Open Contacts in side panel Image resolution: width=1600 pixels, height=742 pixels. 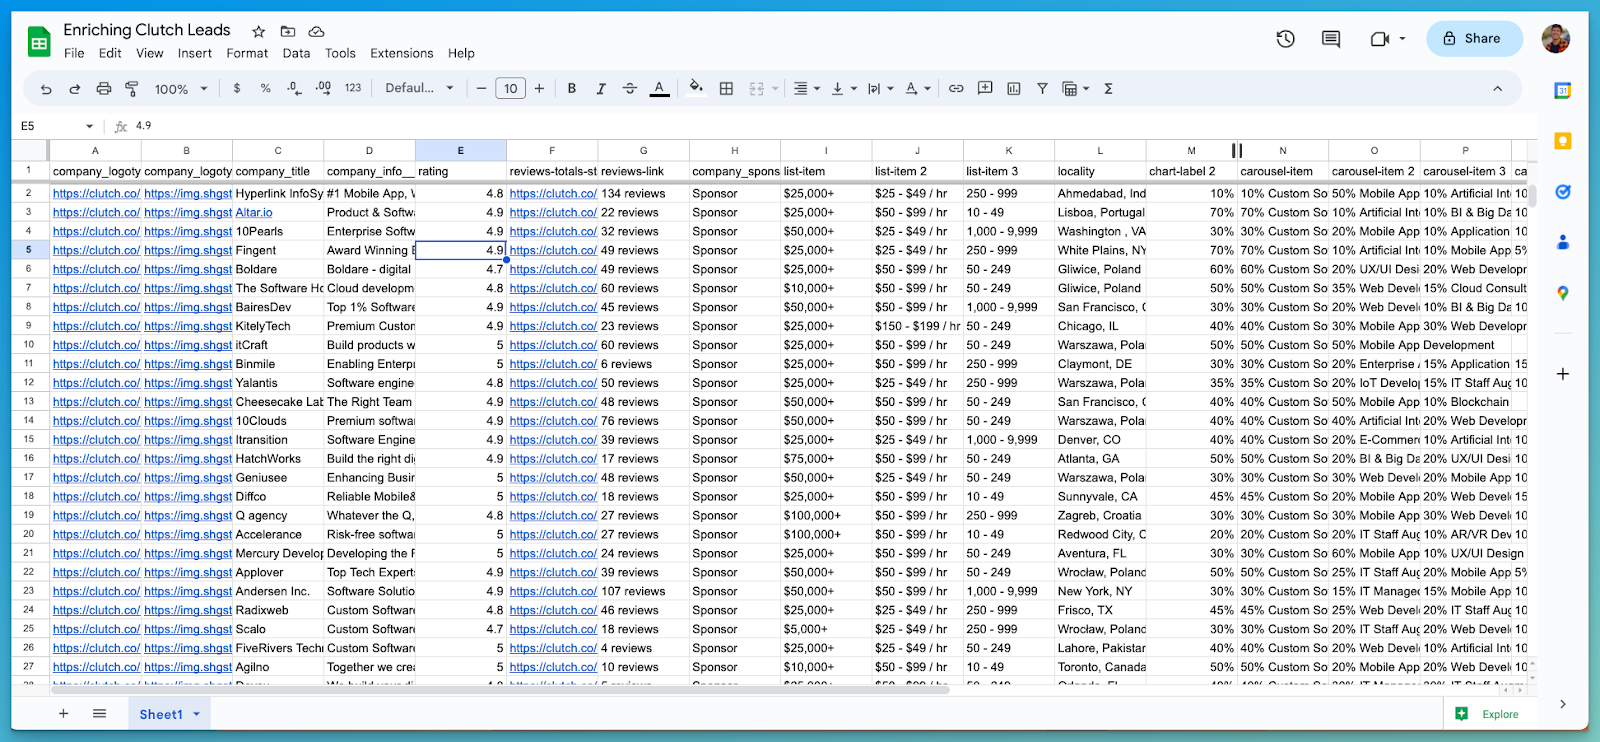1563,242
